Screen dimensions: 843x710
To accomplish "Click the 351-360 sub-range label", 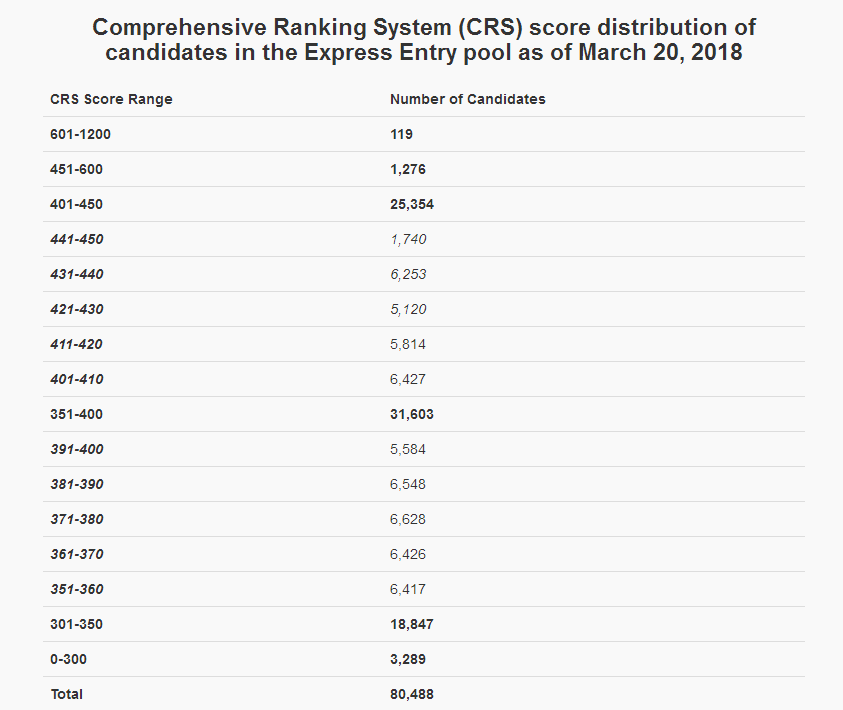I will coord(76,589).
